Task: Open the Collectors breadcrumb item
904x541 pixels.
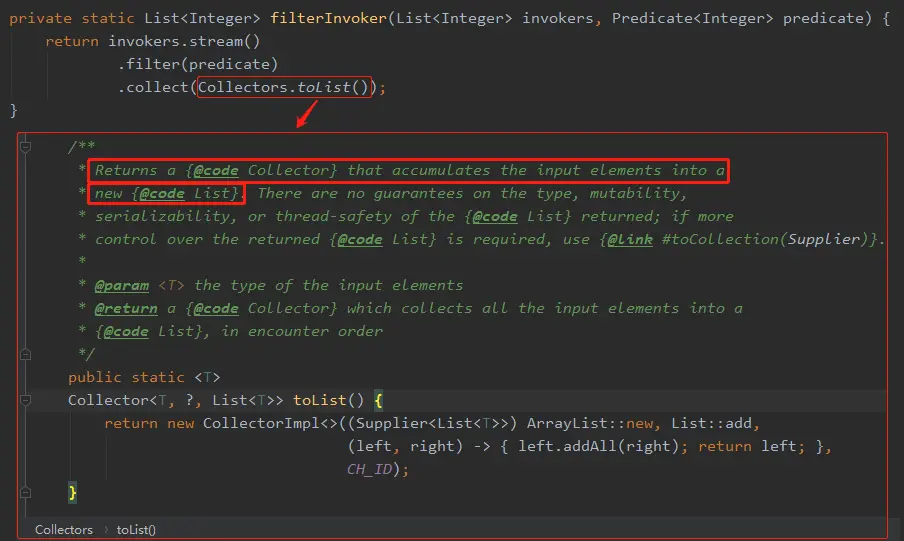Action: (x=63, y=529)
